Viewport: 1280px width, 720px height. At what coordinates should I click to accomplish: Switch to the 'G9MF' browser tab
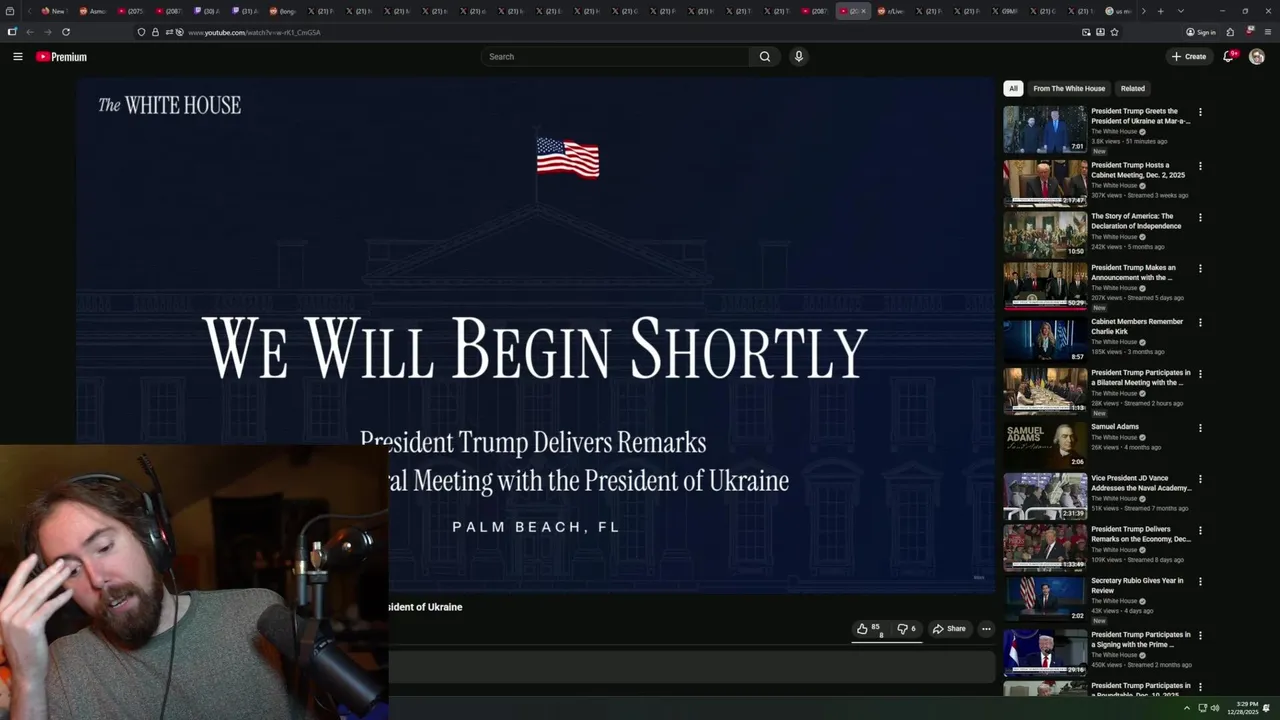point(1007,11)
